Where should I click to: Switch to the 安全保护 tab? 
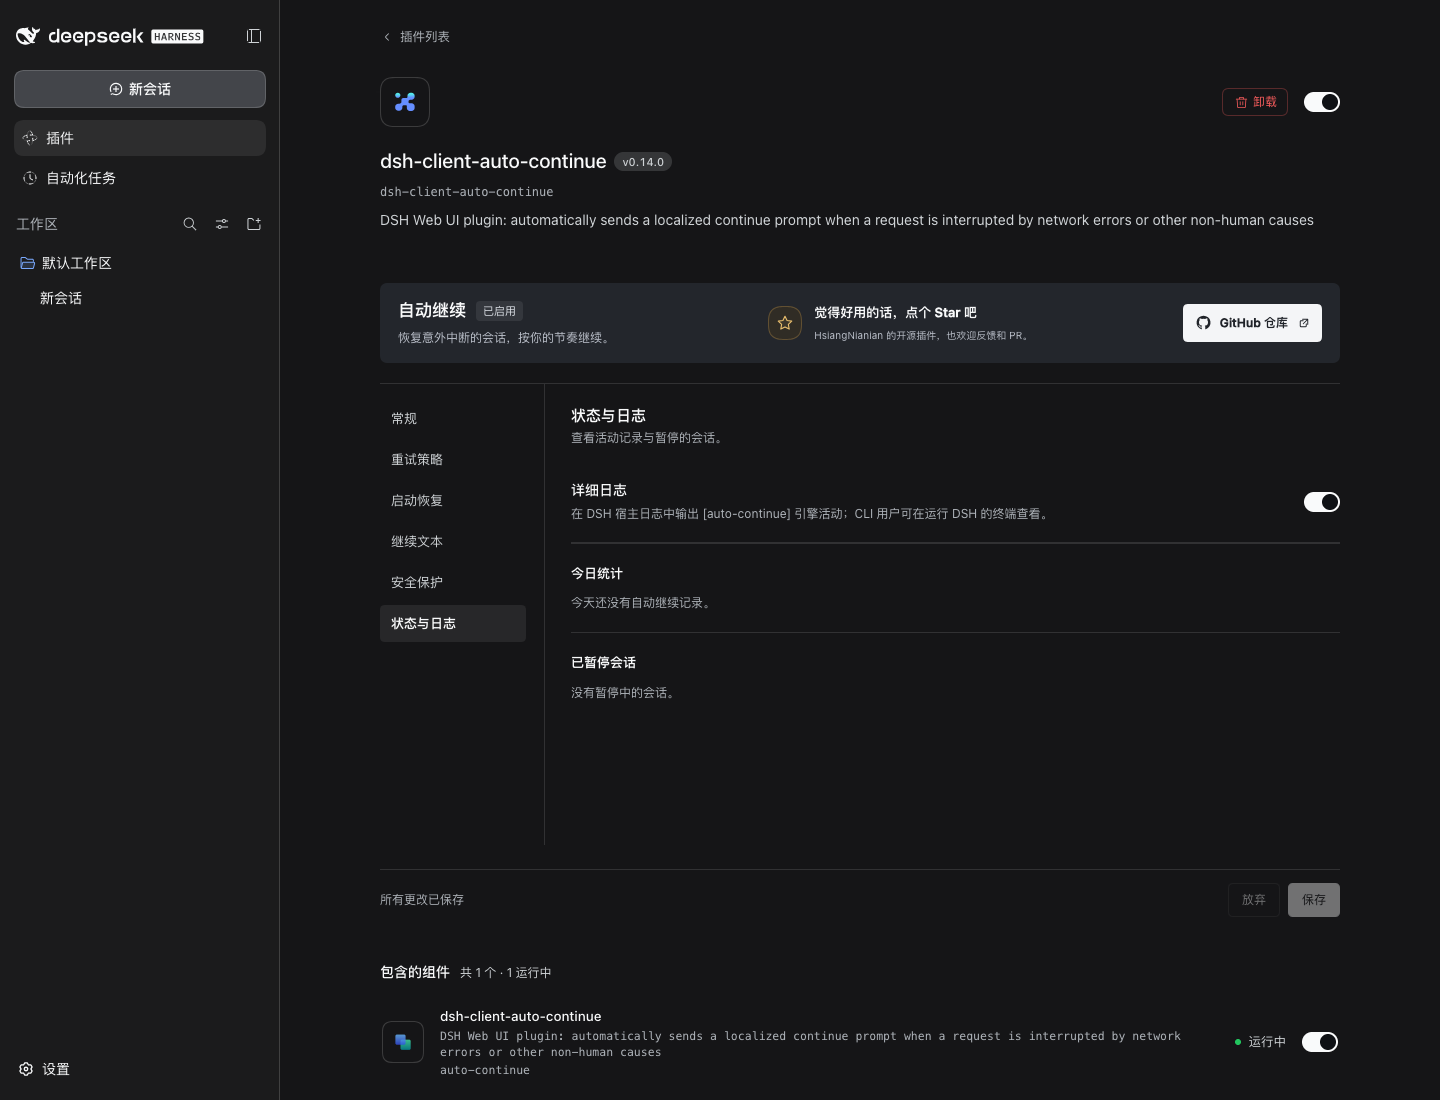pyautogui.click(x=453, y=582)
